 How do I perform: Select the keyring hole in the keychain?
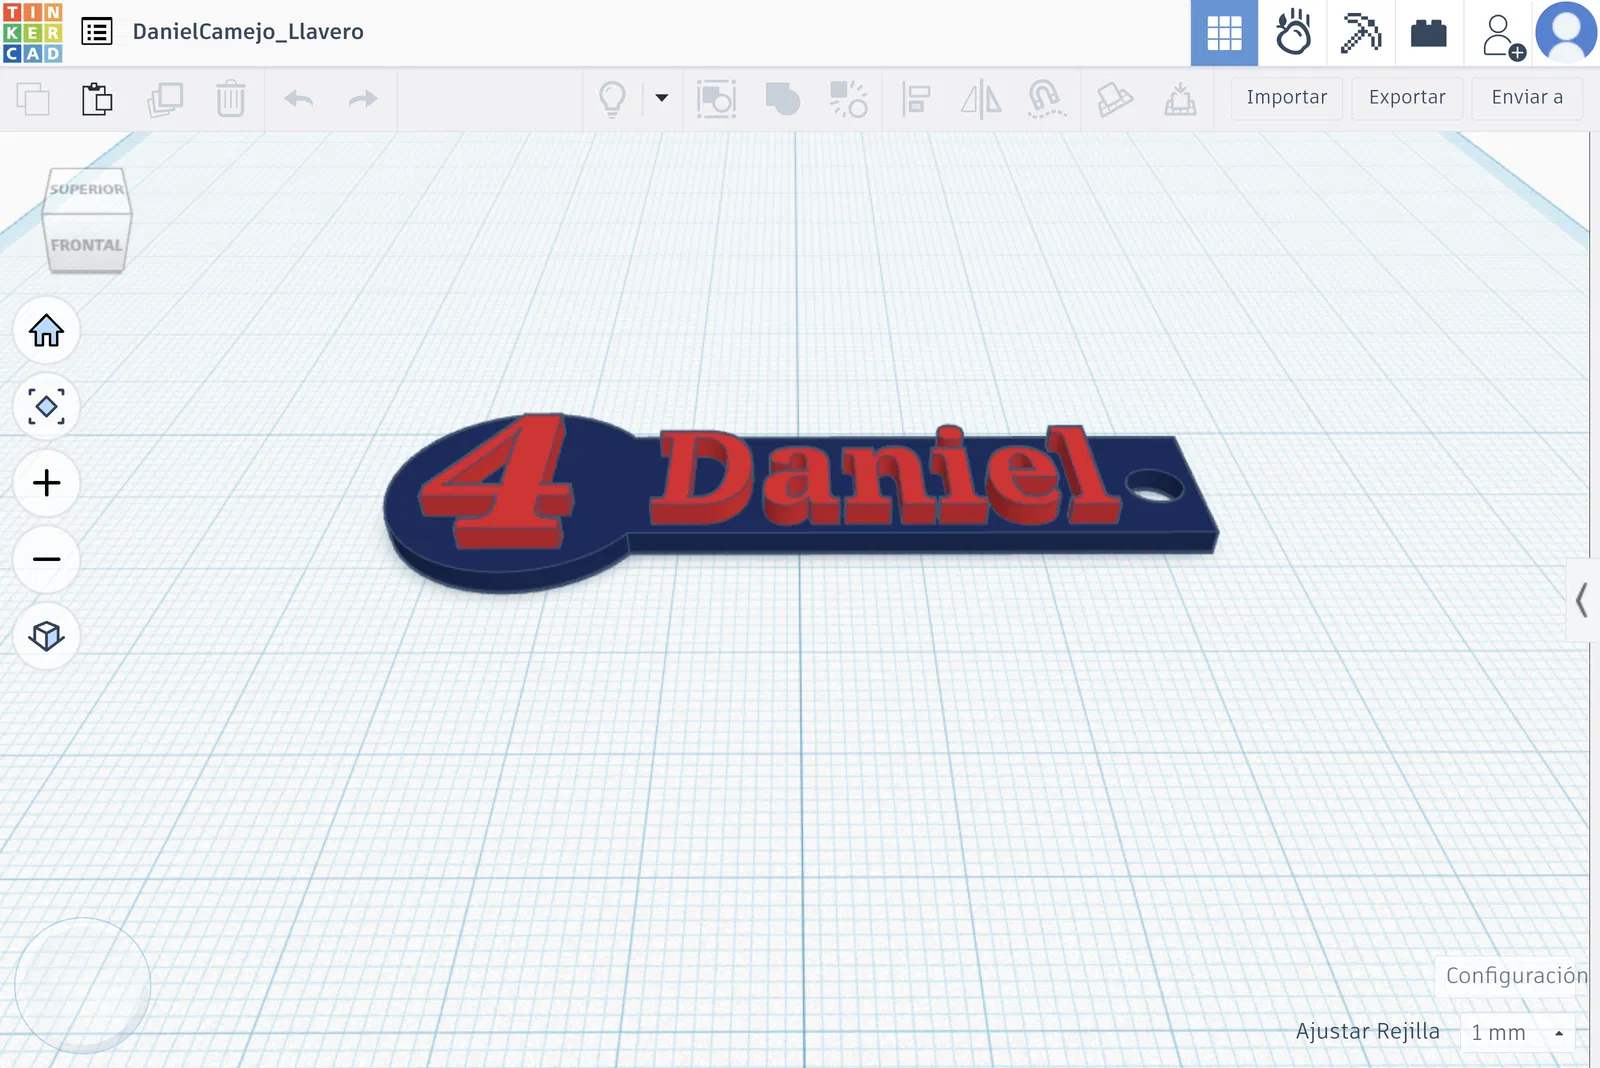(x=1154, y=486)
